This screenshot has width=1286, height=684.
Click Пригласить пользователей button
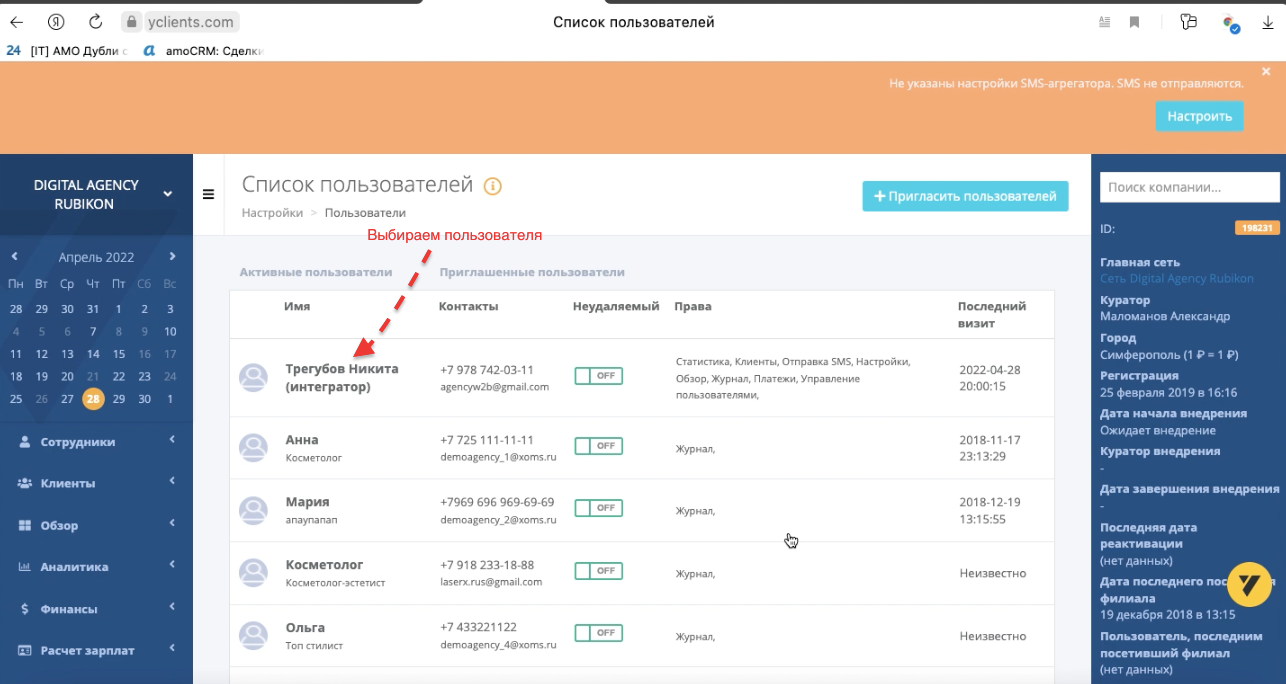(x=965, y=196)
